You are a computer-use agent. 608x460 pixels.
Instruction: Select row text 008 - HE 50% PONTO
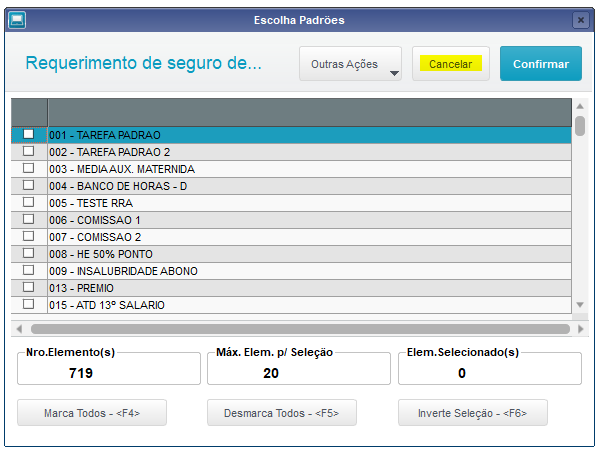pos(101,254)
